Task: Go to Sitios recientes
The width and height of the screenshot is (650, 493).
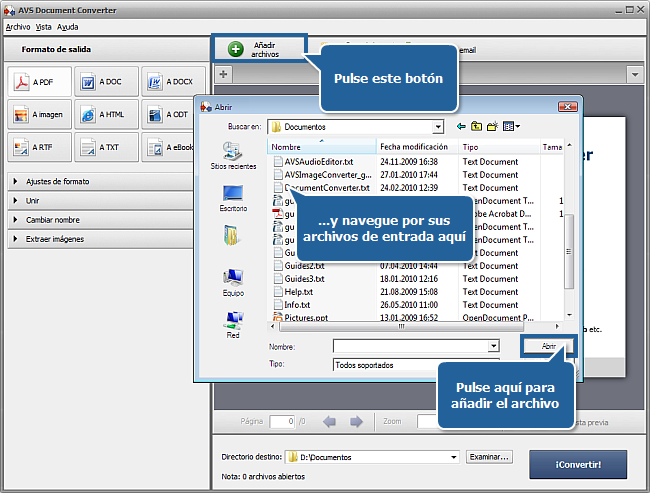Action: (x=233, y=156)
